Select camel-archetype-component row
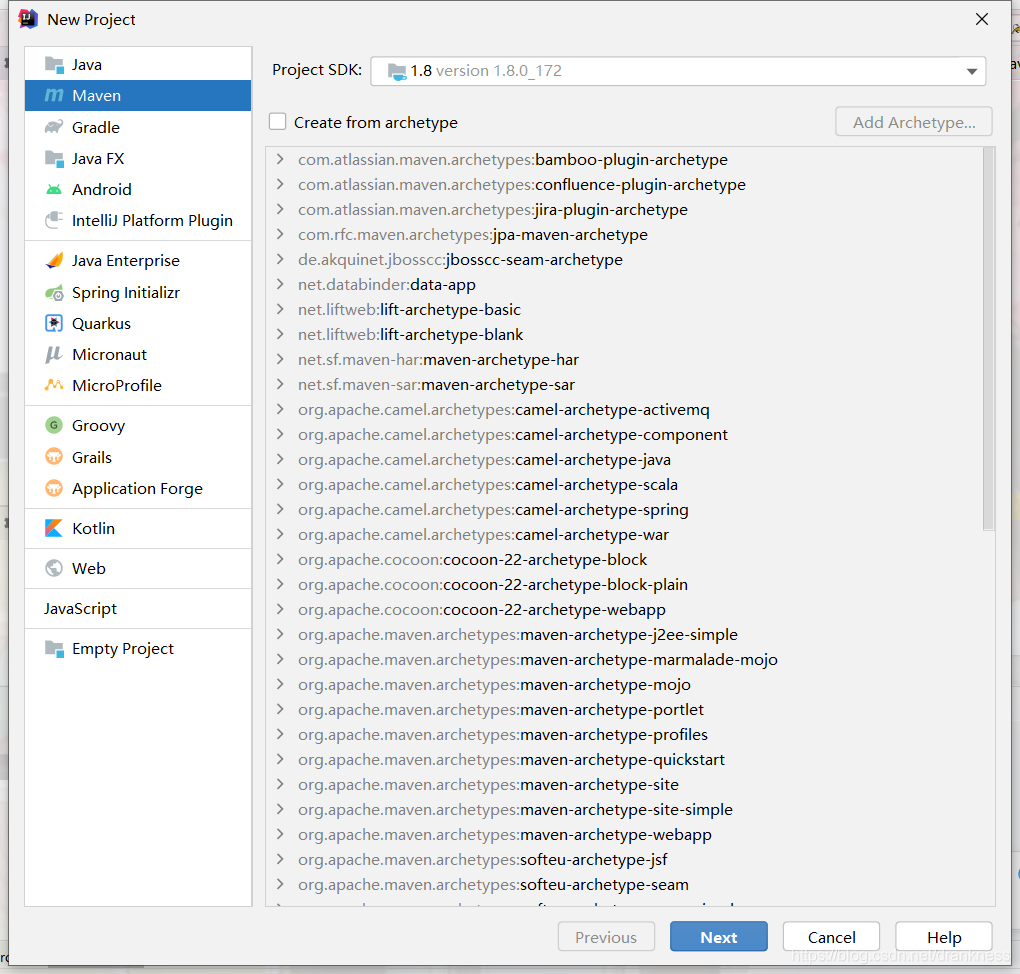The image size is (1020, 974). [x=624, y=435]
